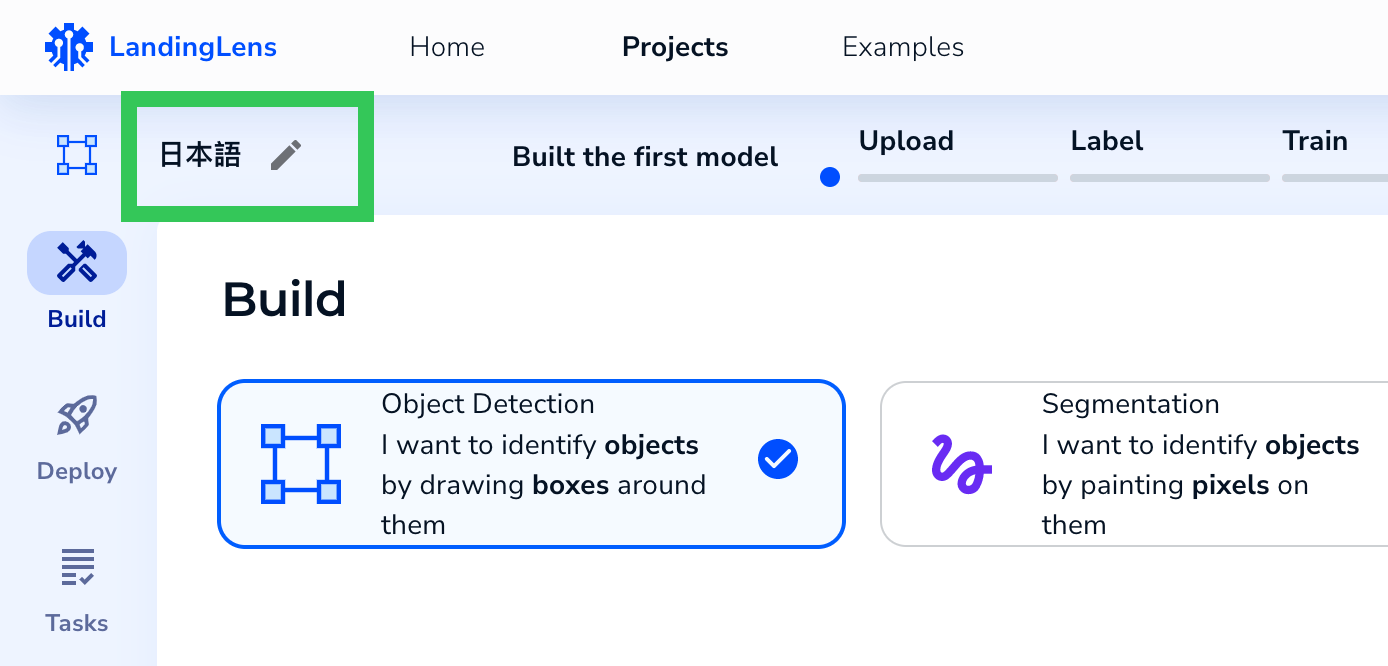Click the bounding box icon on Object Detection card
The width and height of the screenshot is (1388, 666).
pos(298,464)
